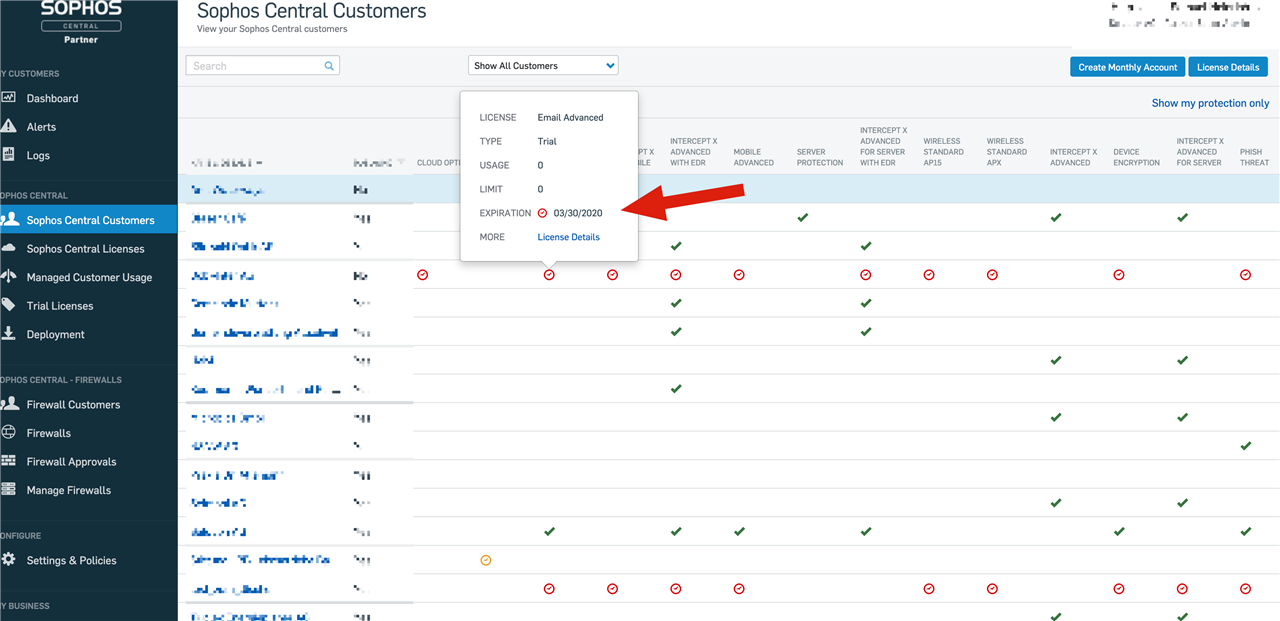Image resolution: width=1280 pixels, height=621 pixels.
Task: Click the "SOPHOS CENTRAL - FIREWALLS" sidebar section heading
Action: 61,380
